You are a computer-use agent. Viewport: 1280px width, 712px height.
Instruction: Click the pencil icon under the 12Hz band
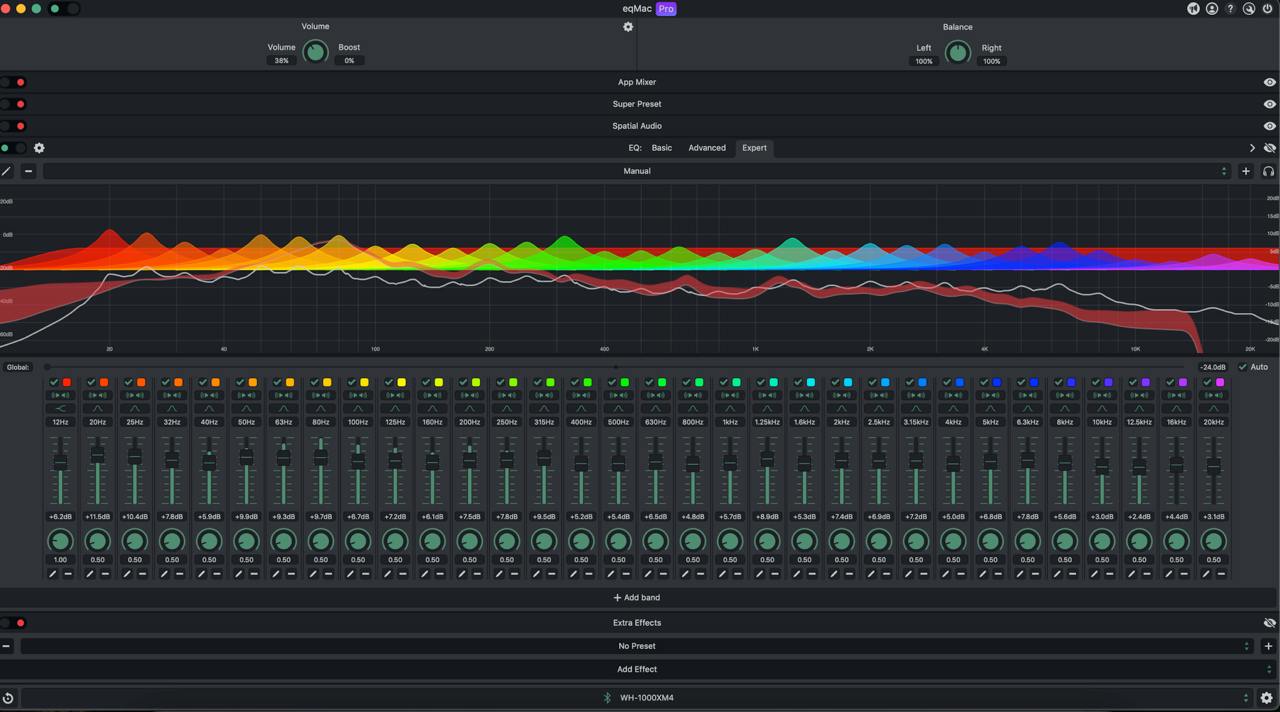tap(53, 574)
